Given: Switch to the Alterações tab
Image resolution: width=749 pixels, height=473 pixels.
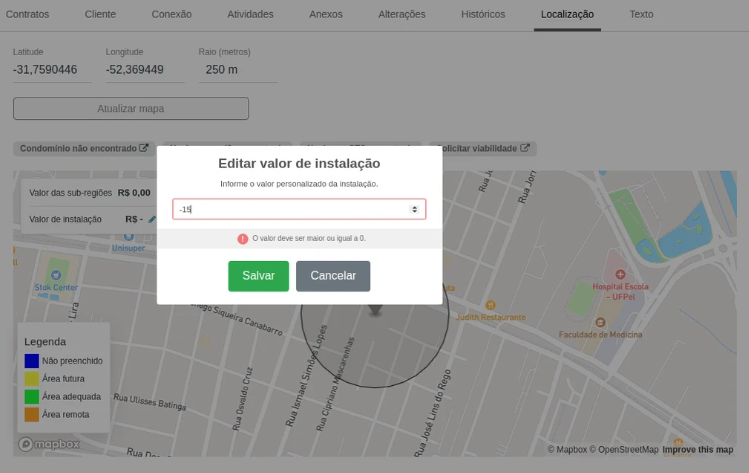Looking at the screenshot, I should click(402, 14).
